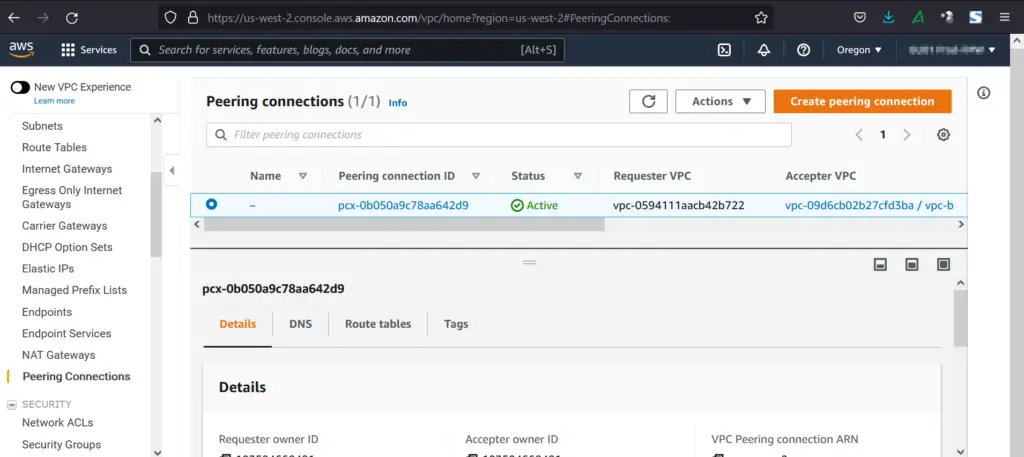Click the Filter peering connections field
This screenshot has height=457, width=1024.
click(x=499, y=134)
